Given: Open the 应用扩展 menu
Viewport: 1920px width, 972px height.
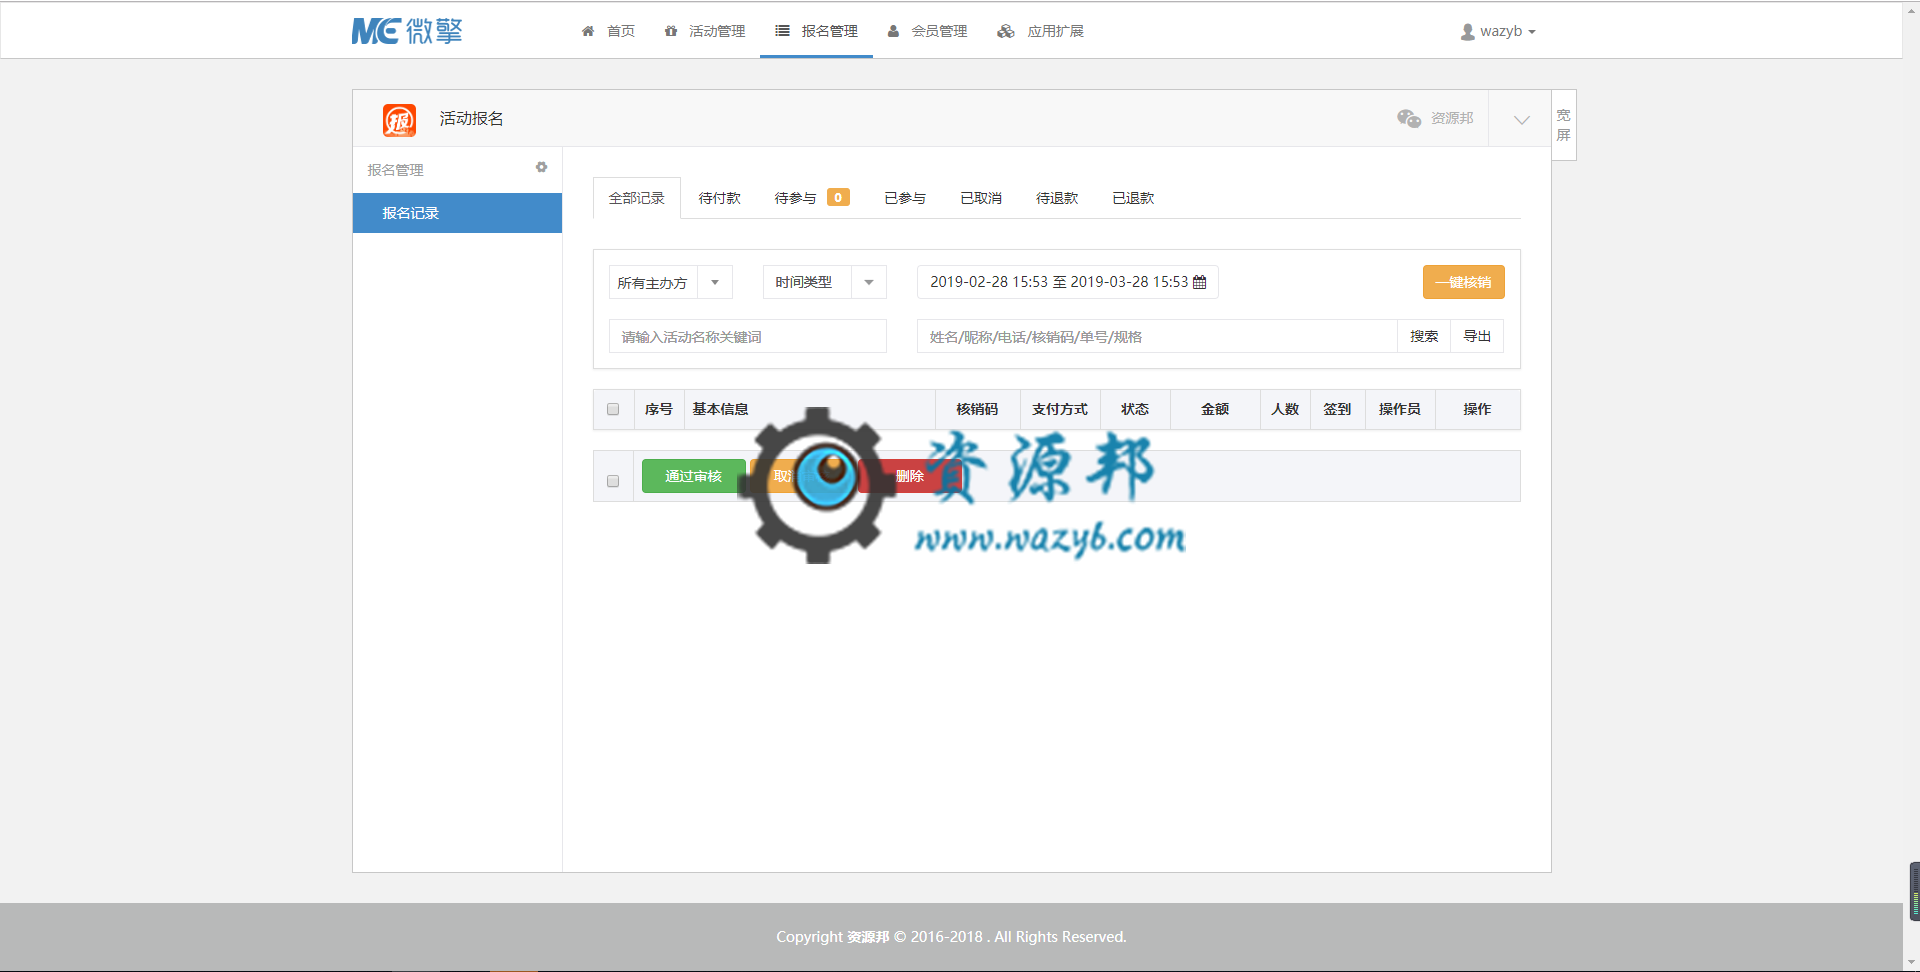Looking at the screenshot, I should coord(1040,31).
